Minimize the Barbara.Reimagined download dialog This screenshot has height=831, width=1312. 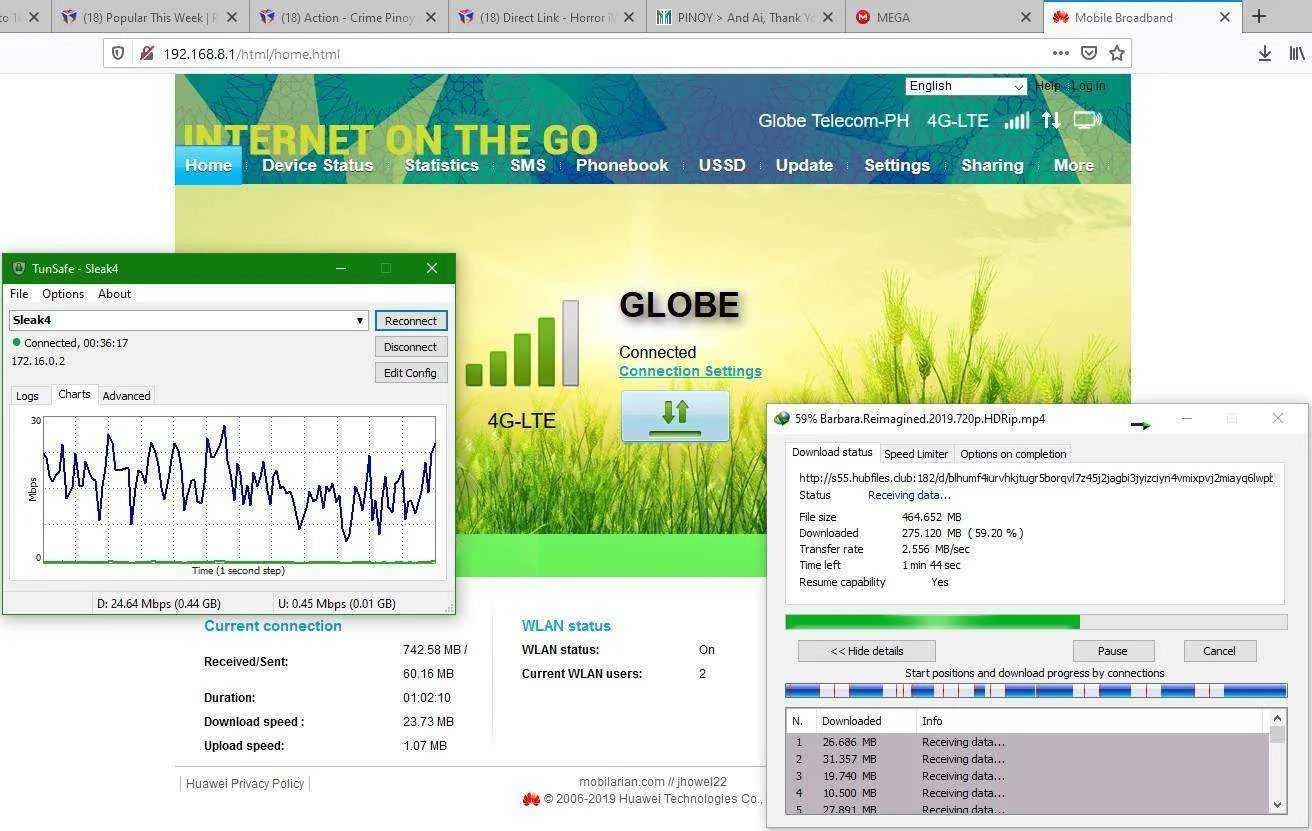(1187, 418)
